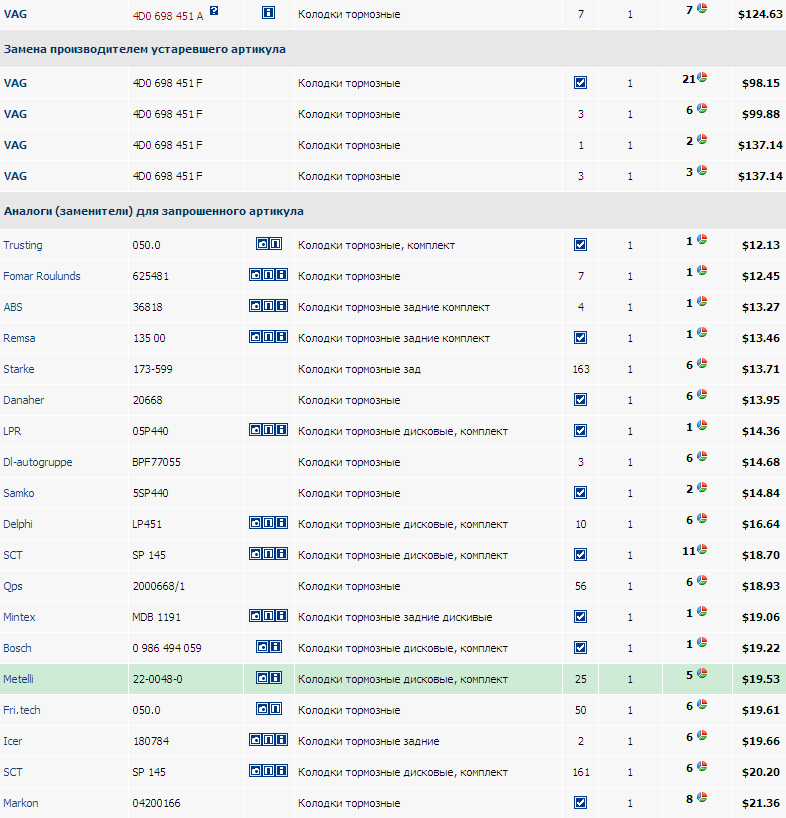The height and width of the screenshot is (818, 786).
Task: Click the availability checkmark in LPR row
Action: [581, 431]
